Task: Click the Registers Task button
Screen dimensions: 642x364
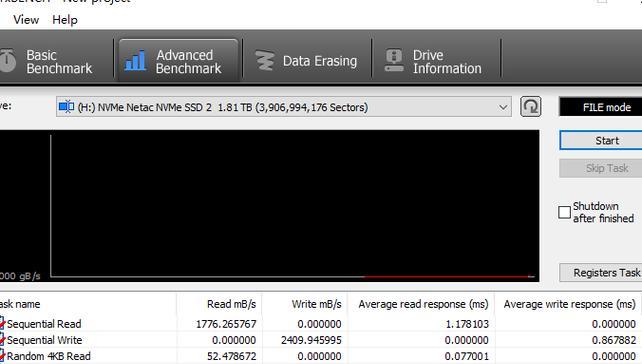Action: pos(601,273)
